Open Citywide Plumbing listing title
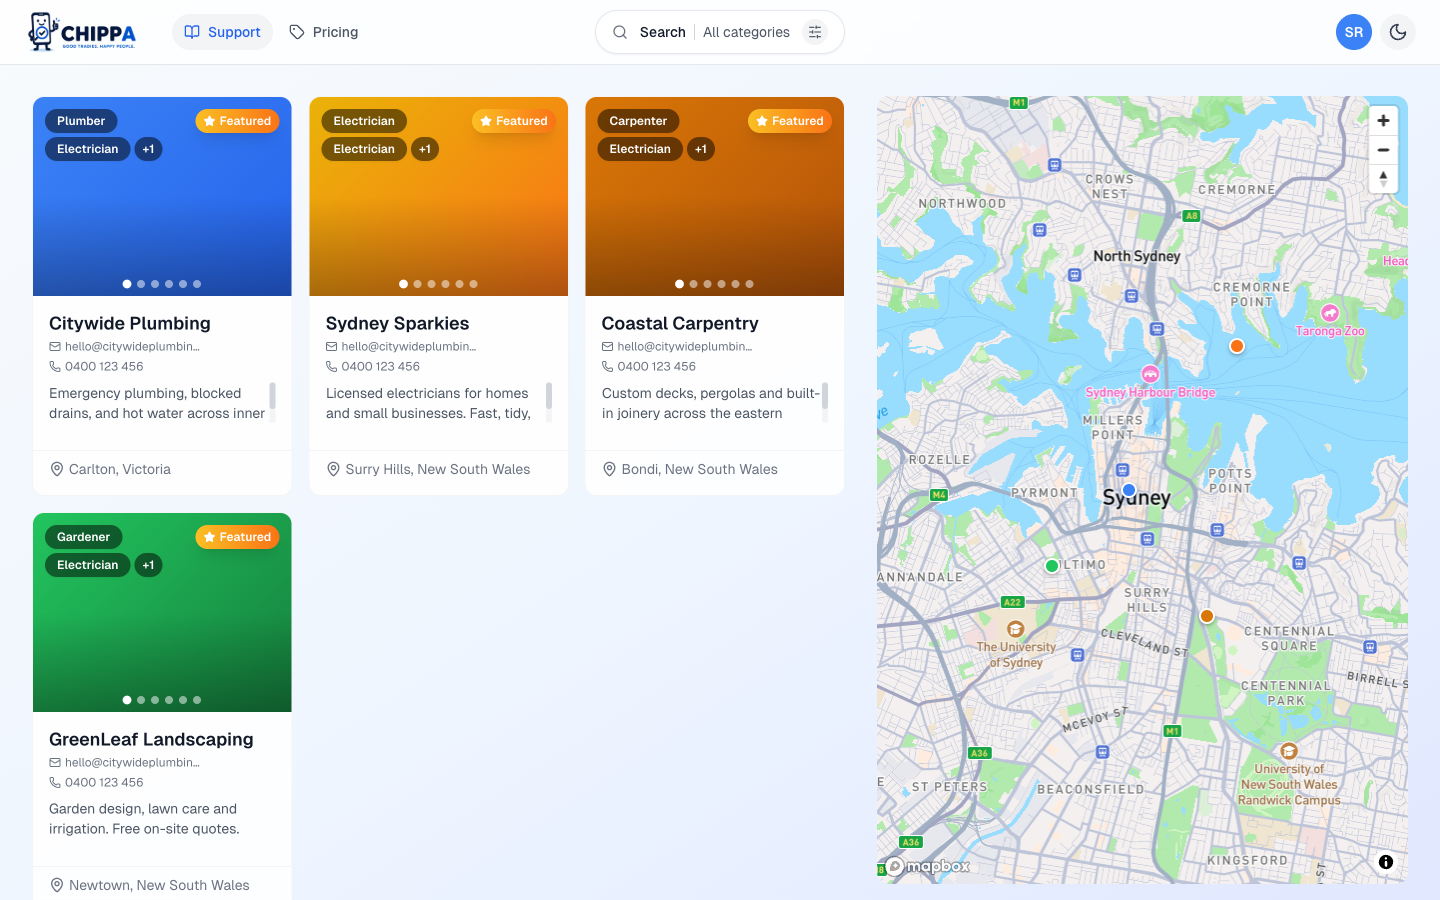Screen dimensions: 1440x900 click(130, 323)
